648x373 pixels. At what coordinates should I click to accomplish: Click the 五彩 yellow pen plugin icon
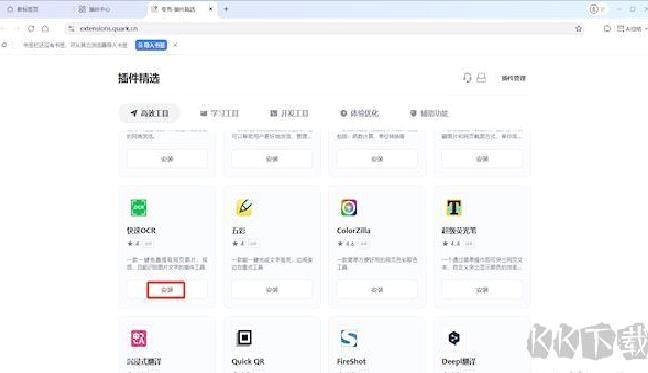pyautogui.click(x=244, y=208)
